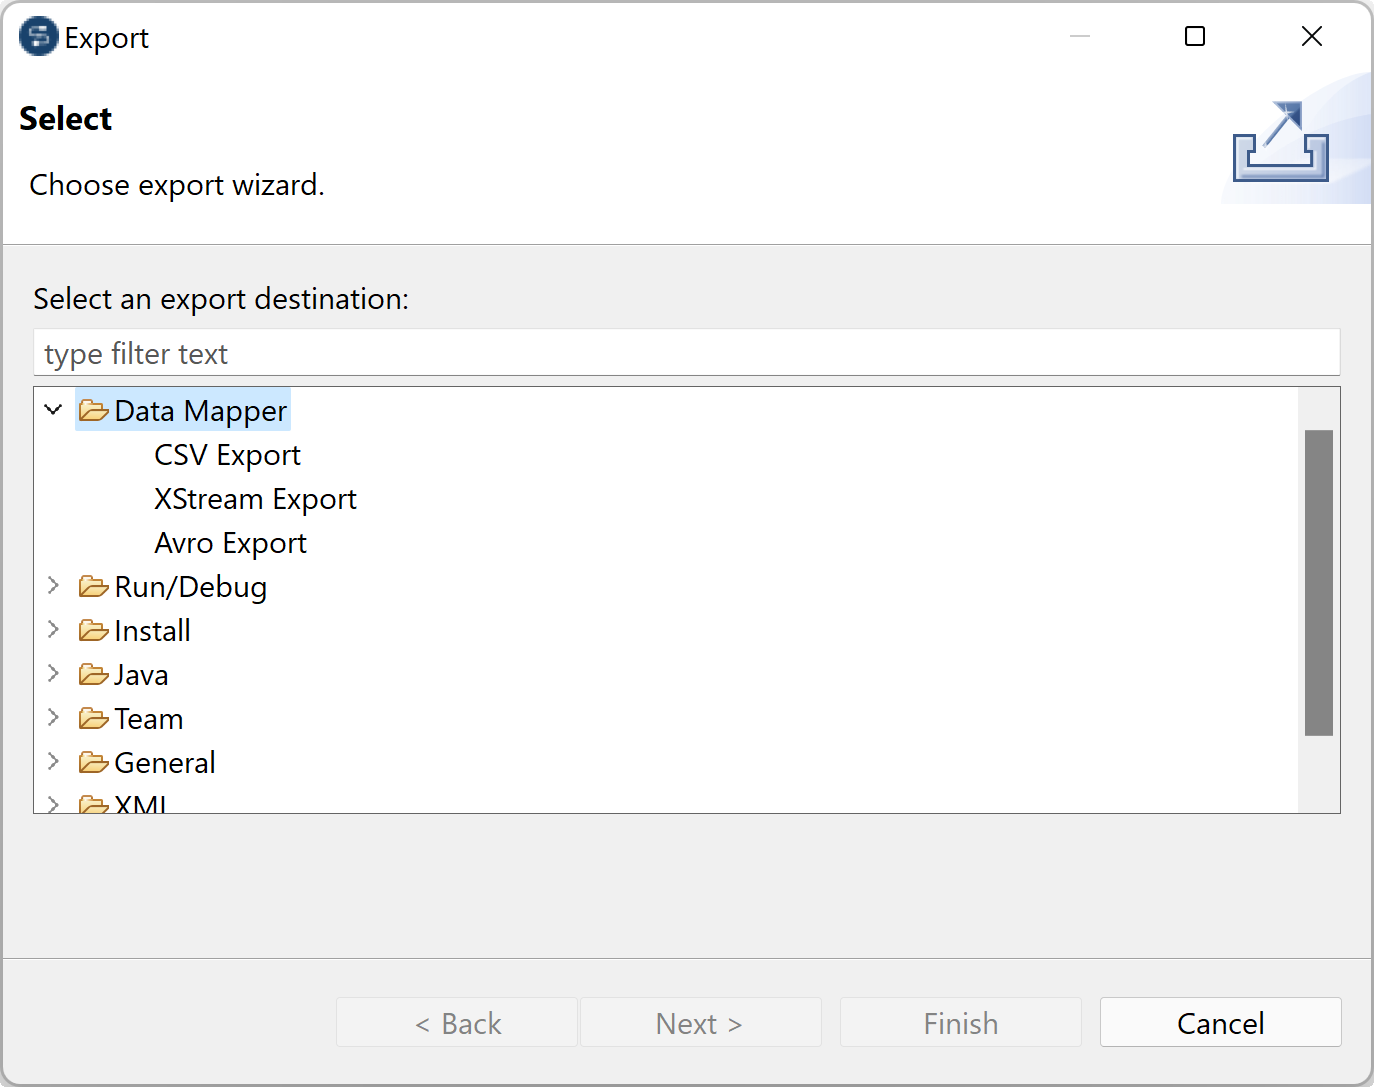Choose Avro Export wizard
Screen dimensions: 1374x1087
pyautogui.click(x=230, y=543)
